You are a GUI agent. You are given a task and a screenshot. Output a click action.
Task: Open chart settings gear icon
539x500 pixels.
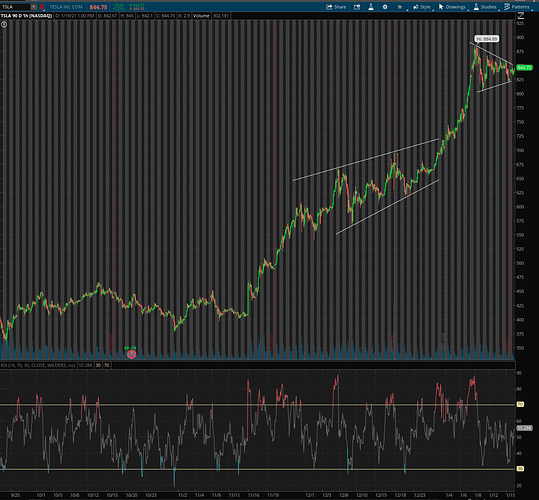385,7
